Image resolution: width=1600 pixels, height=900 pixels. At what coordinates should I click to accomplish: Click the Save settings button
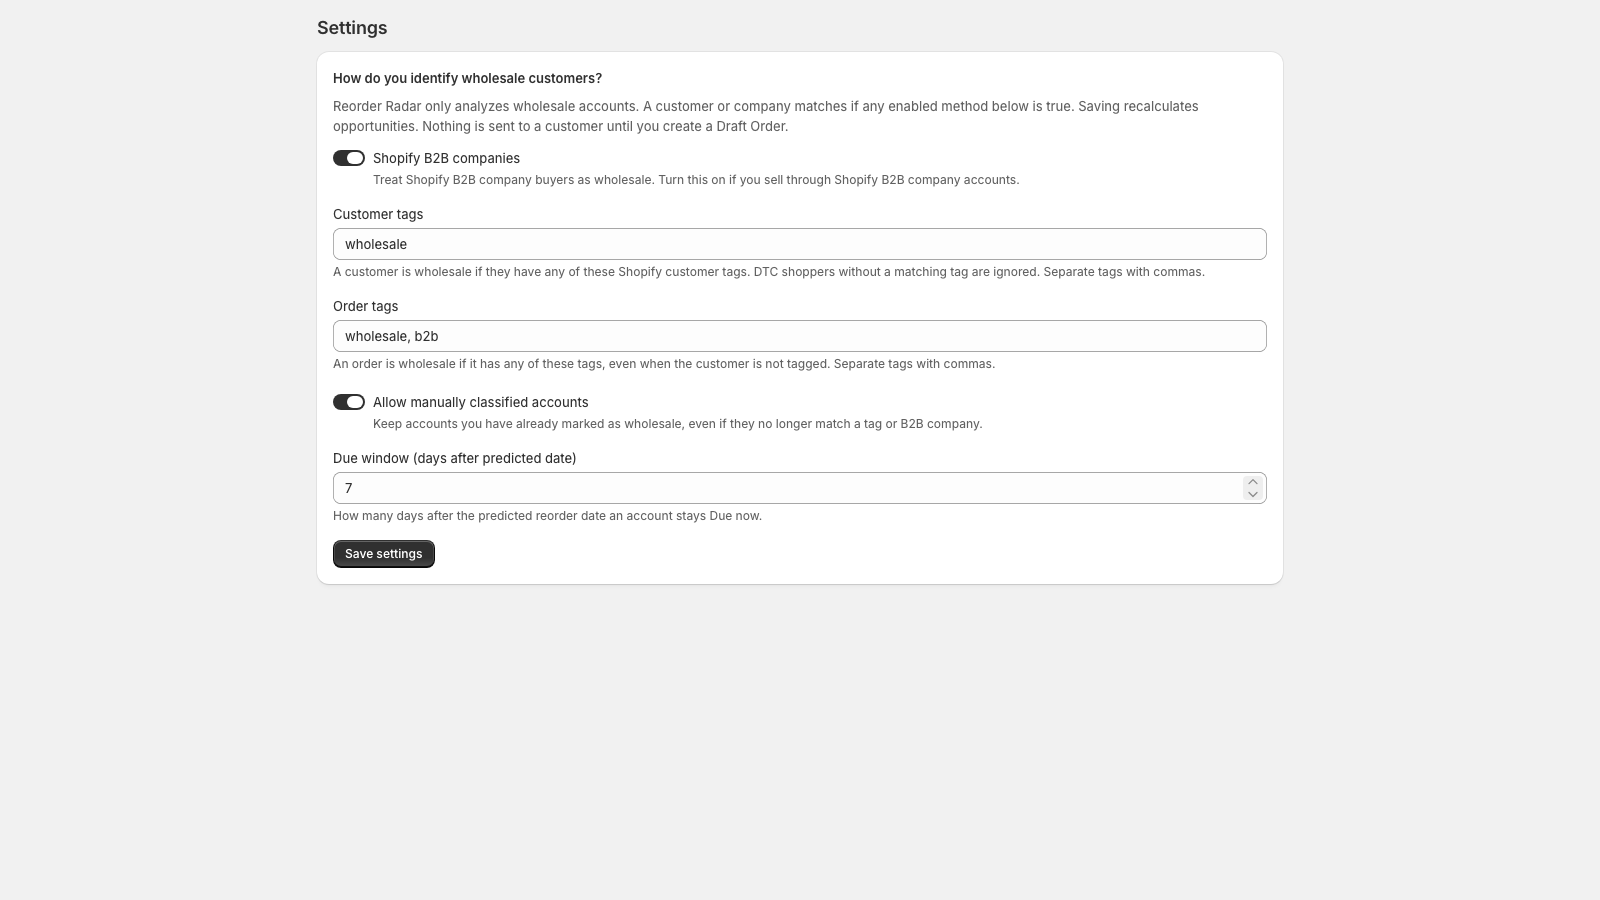[x=384, y=554]
